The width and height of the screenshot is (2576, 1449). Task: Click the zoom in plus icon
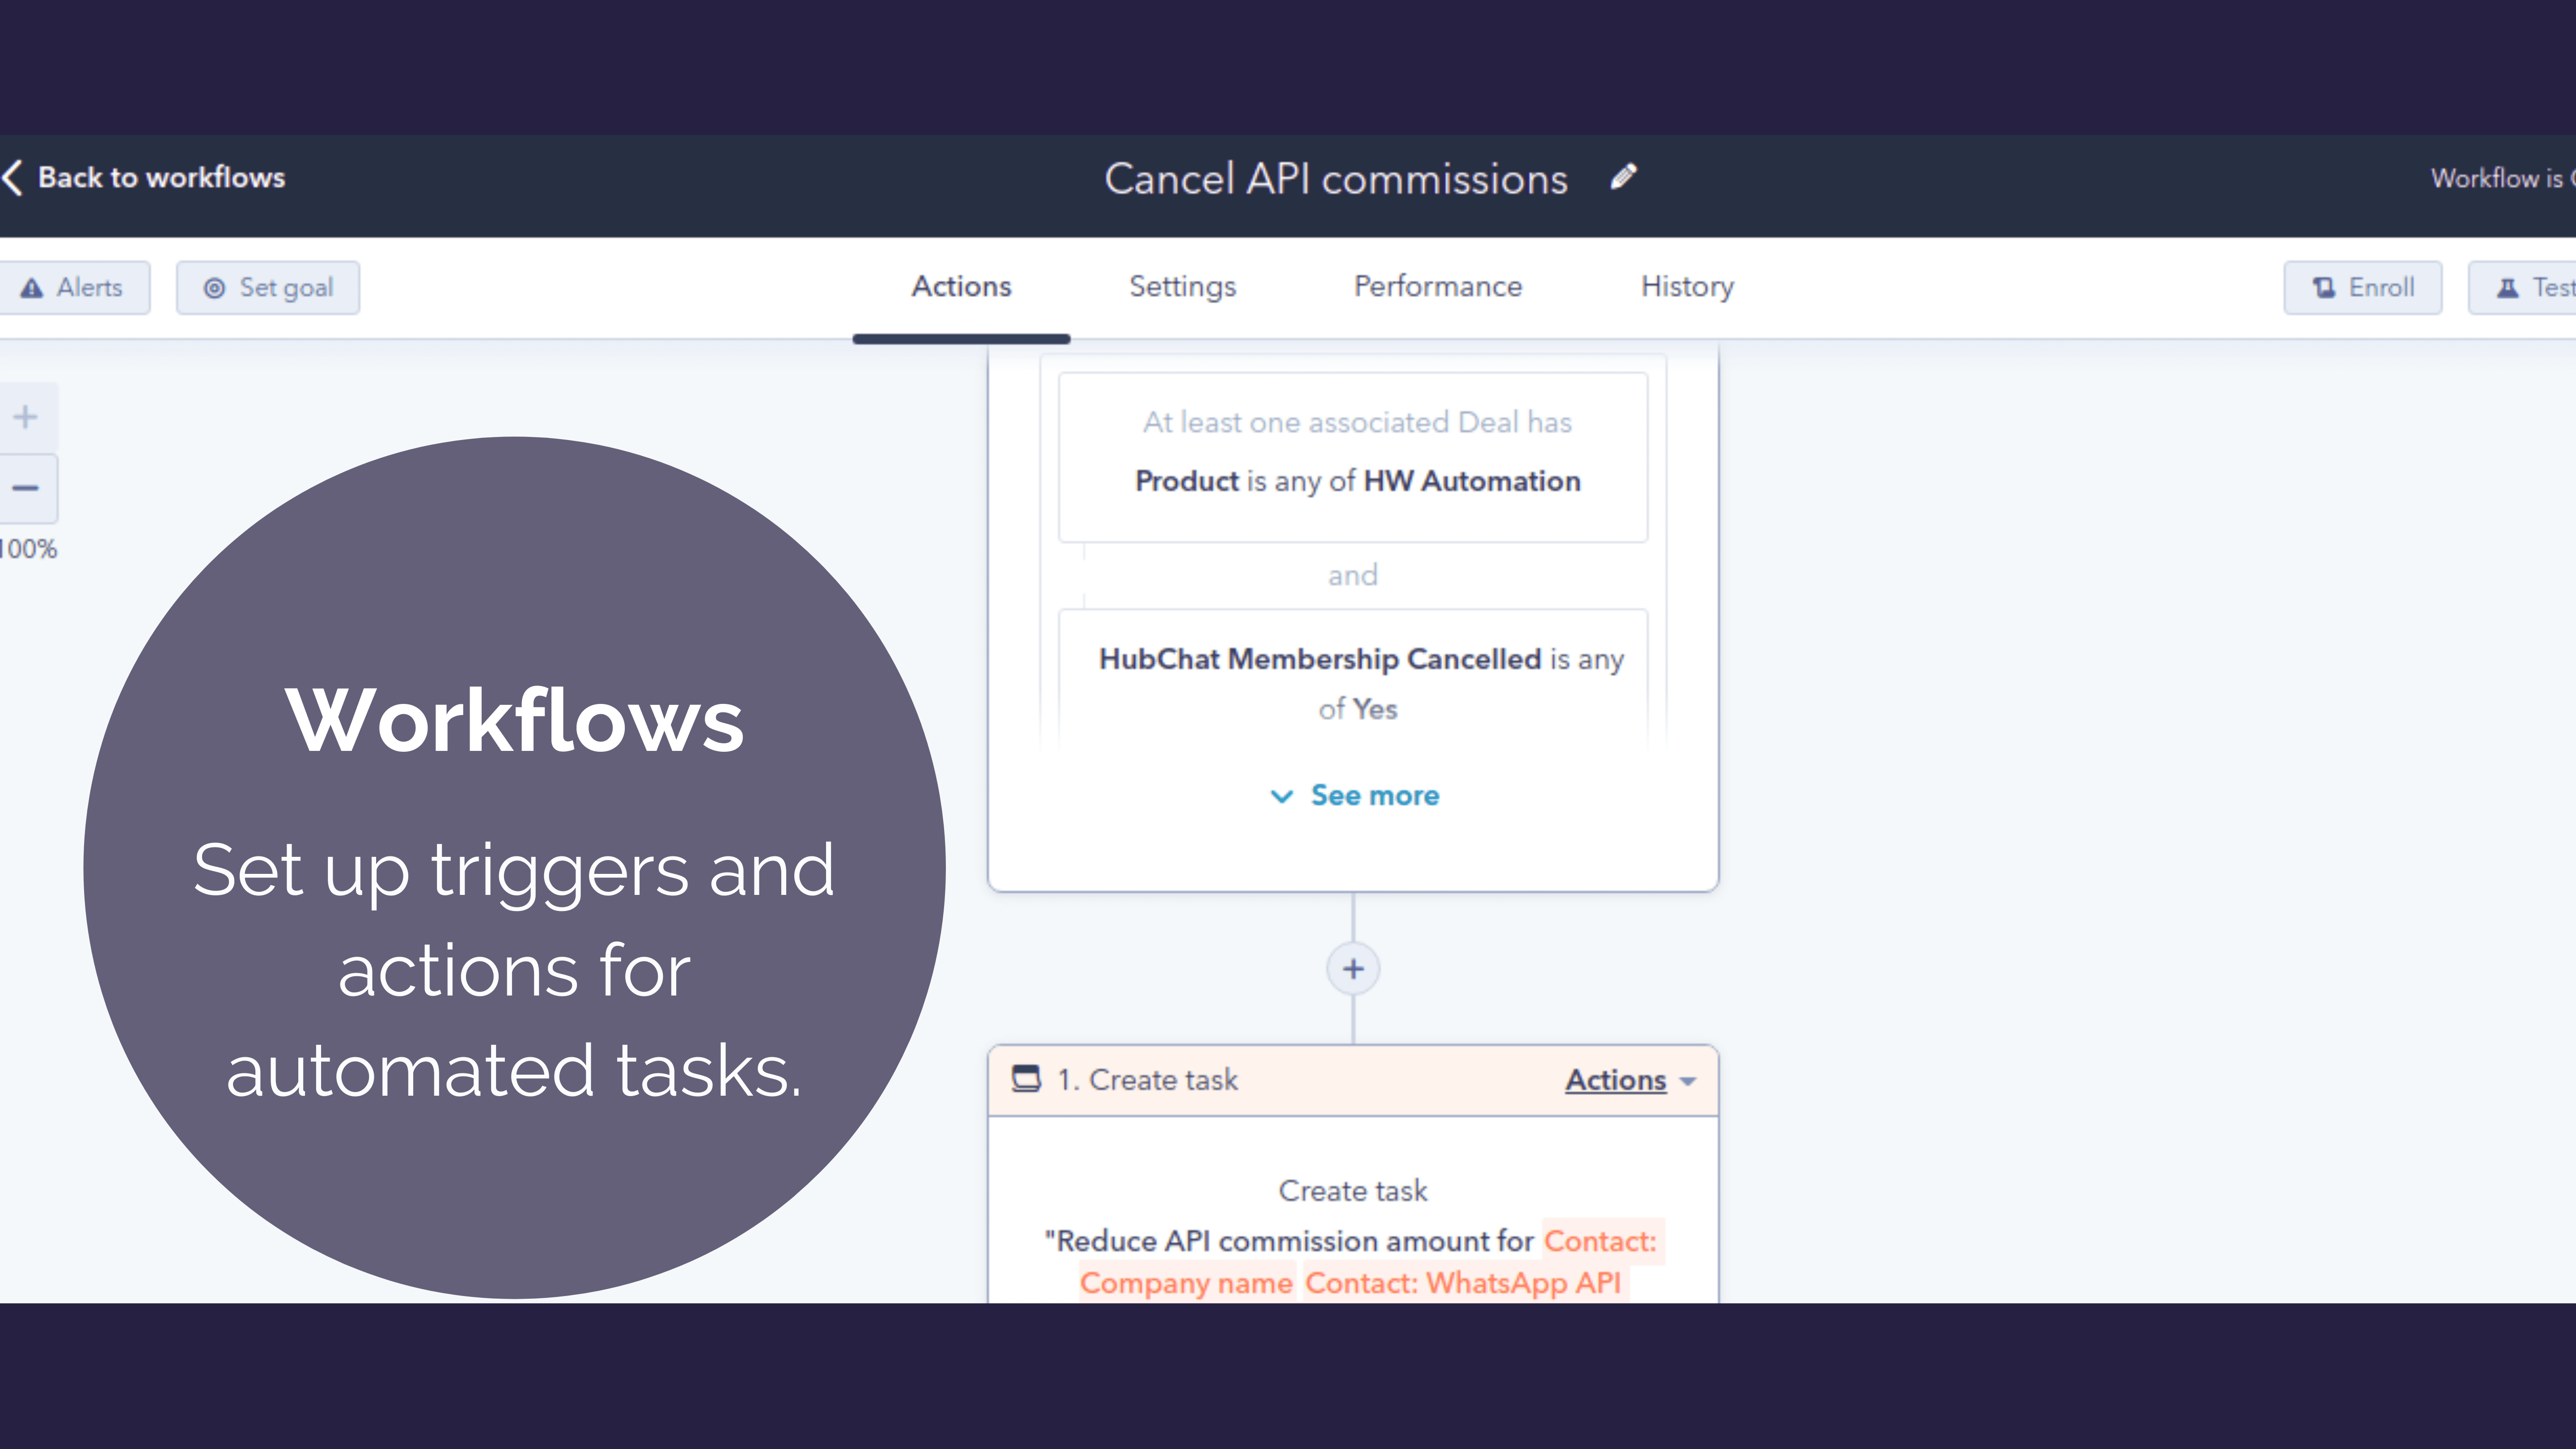(x=26, y=416)
